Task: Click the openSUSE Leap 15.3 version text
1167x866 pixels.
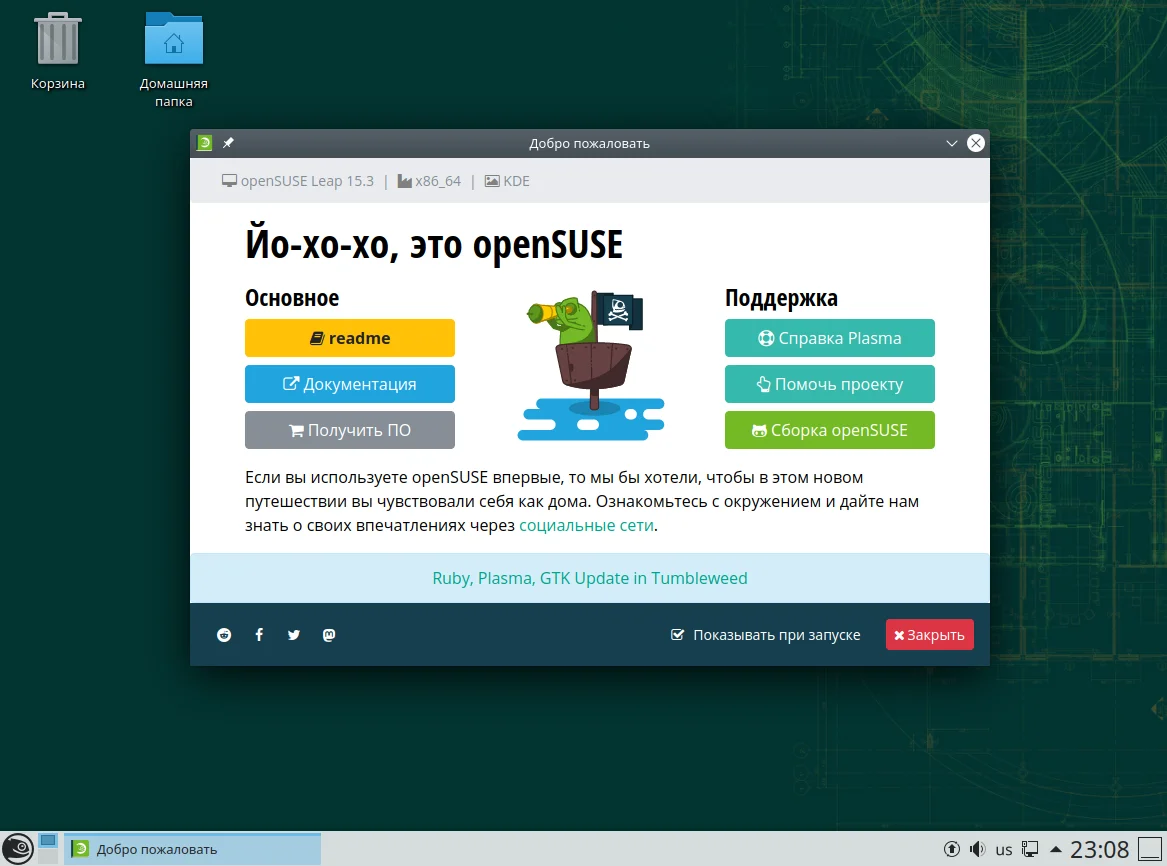Action: coord(307,181)
